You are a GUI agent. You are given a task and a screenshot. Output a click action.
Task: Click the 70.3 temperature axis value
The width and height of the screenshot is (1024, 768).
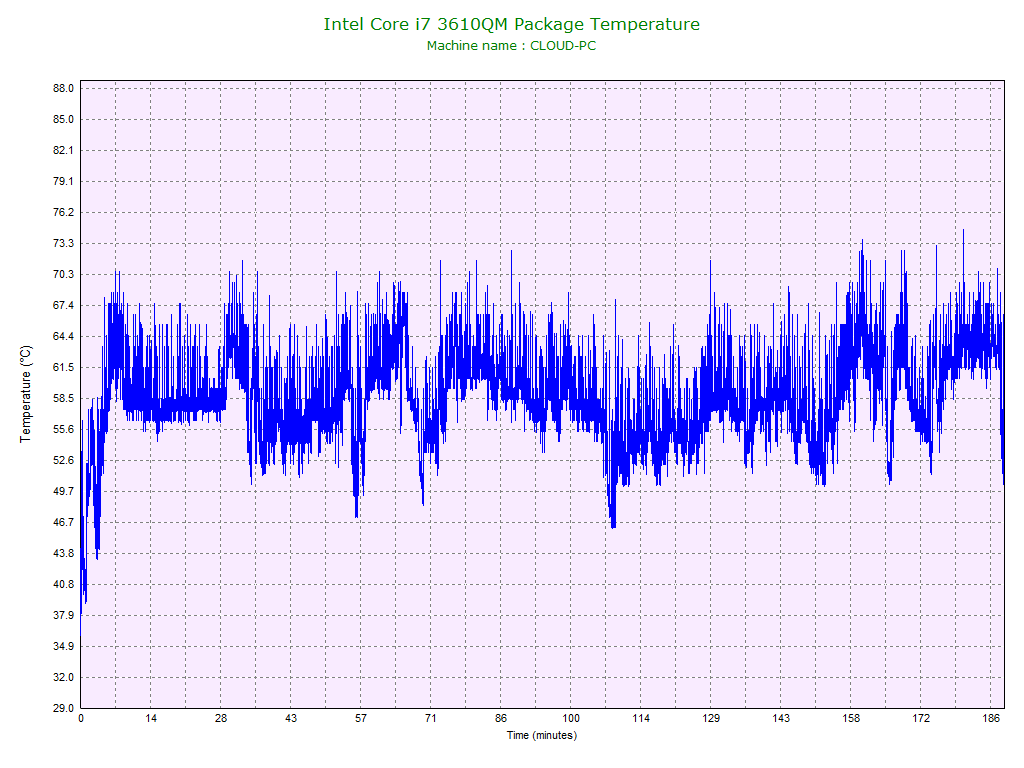[63, 274]
